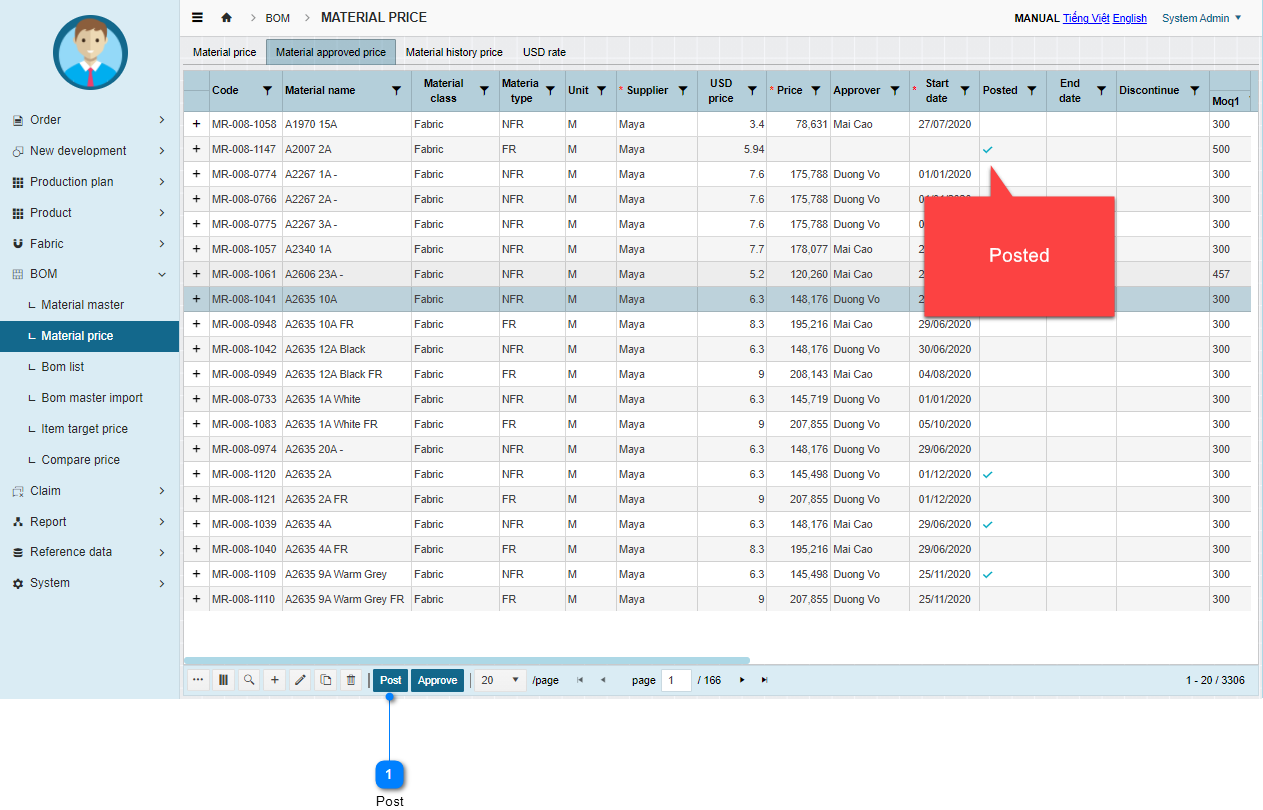Jump to first page arrow
The height and width of the screenshot is (810, 1263).
click(580, 680)
